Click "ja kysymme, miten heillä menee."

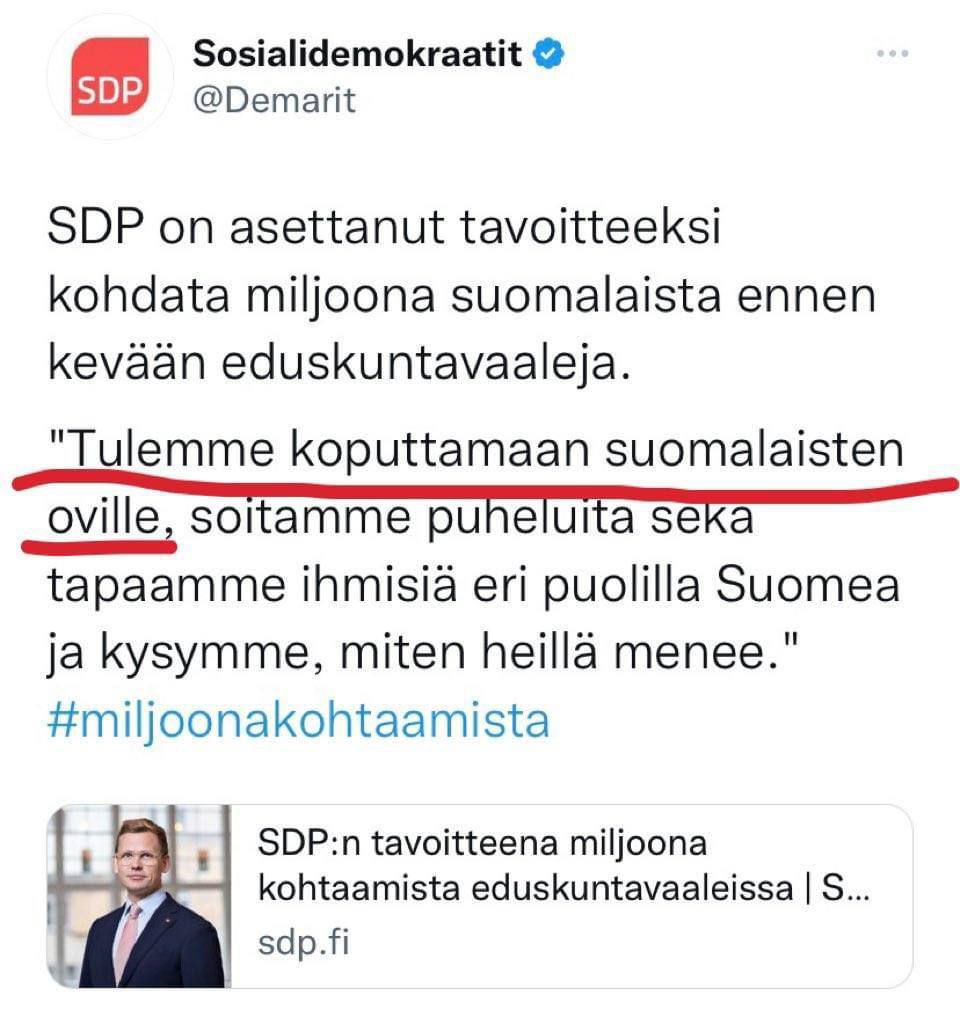tap(412, 654)
